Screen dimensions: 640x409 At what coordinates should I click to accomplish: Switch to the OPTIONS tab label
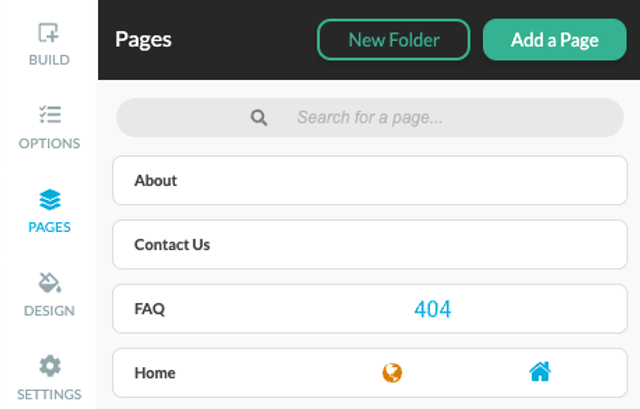[x=49, y=144]
